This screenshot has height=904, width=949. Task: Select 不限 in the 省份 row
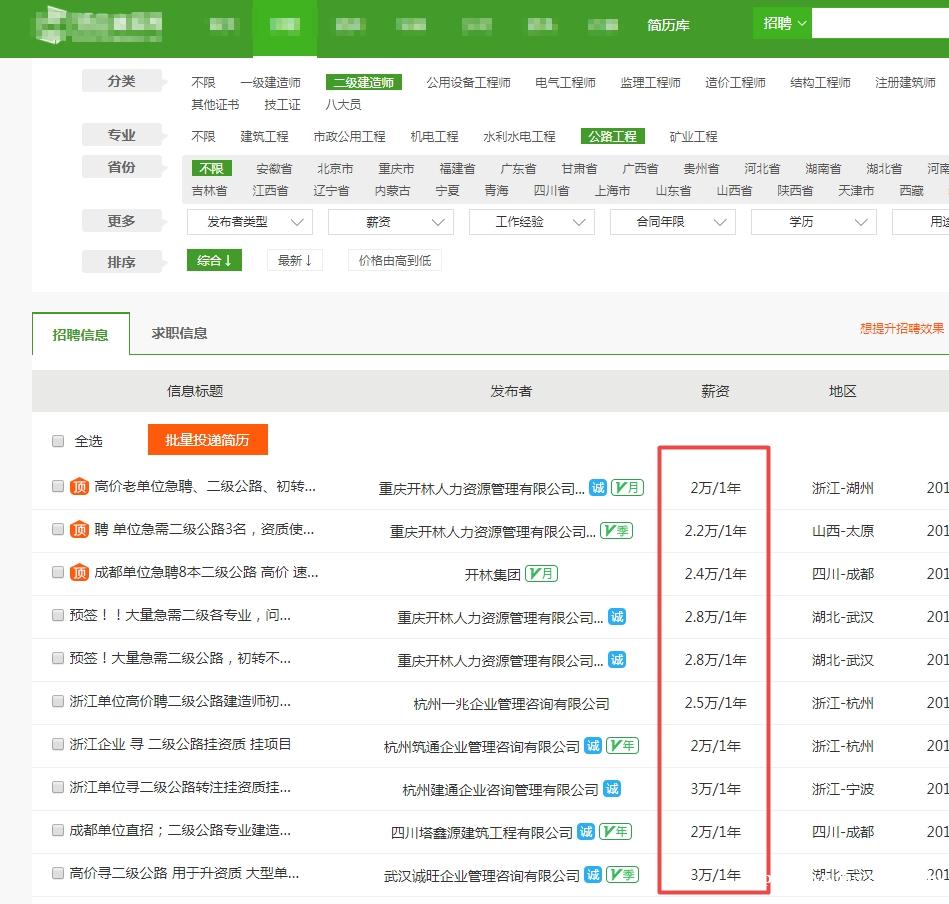[211, 168]
